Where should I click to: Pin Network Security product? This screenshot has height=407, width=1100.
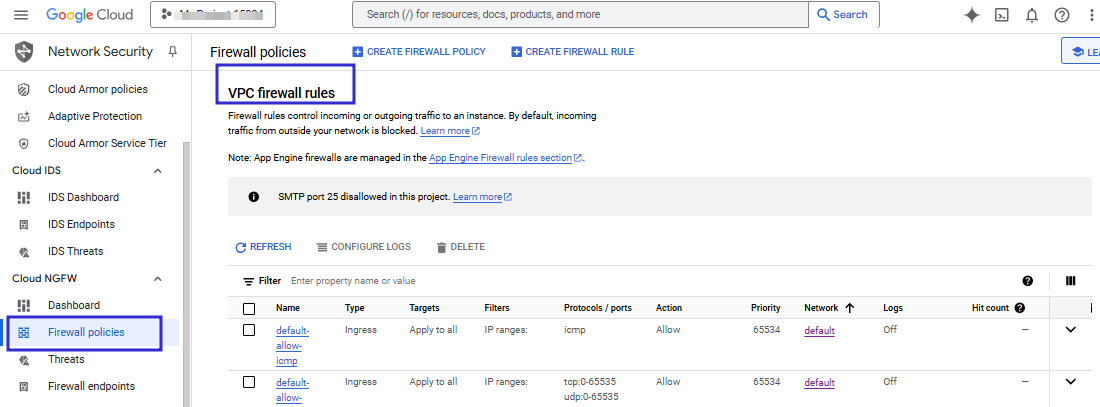point(173,51)
